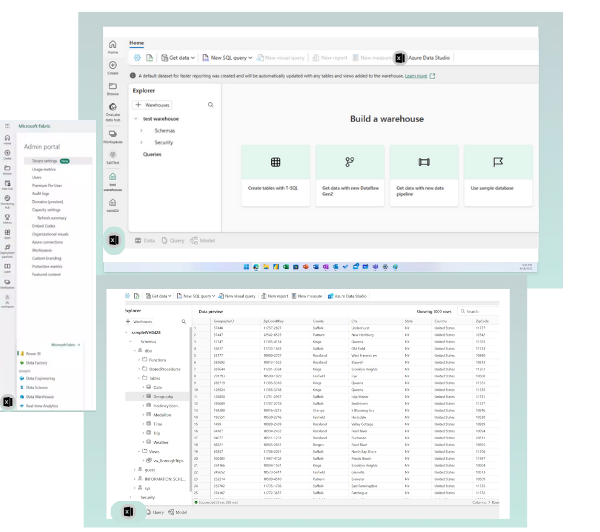Click the + Warehouses button in top Explorer
This screenshot has height=532, width=600.
[x=151, y=105]
